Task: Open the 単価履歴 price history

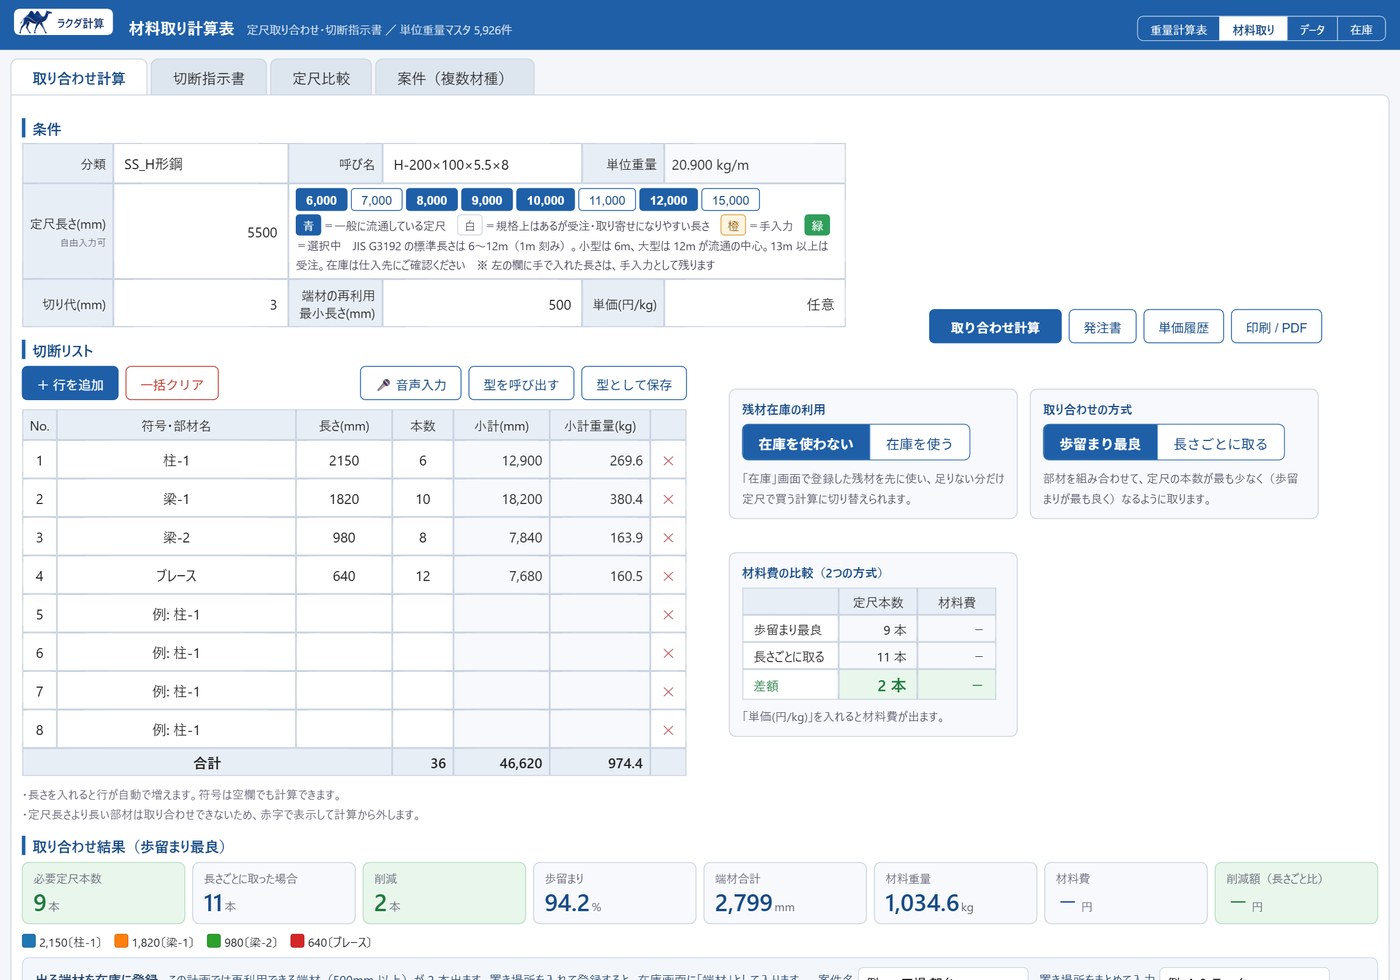Action: point(1183,327)
